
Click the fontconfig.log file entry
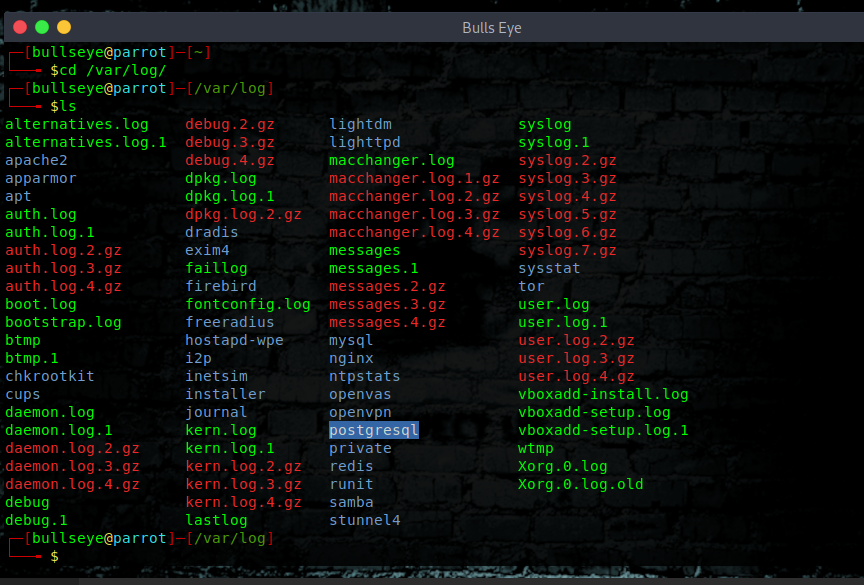click(248, 305)
